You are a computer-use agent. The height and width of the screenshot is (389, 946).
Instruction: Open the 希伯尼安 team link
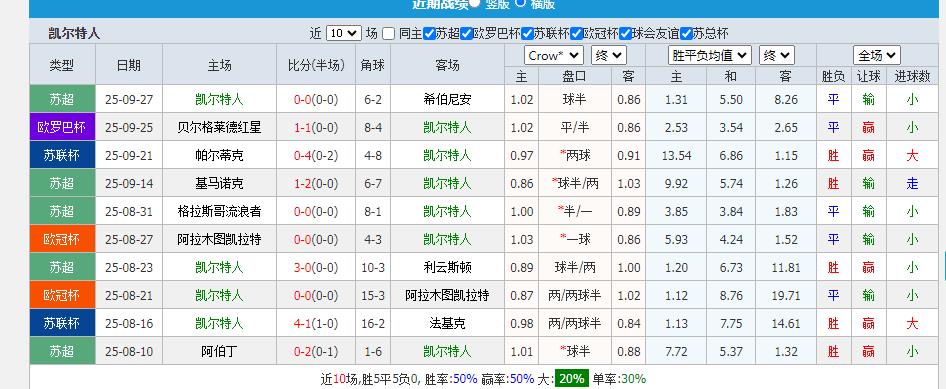point(447,100)
